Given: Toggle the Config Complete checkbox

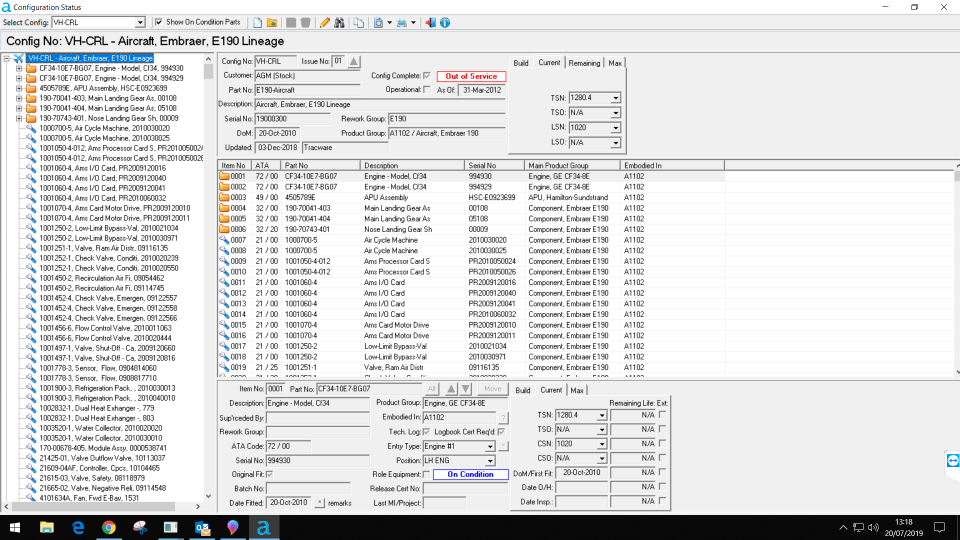Looking at the screenshot, I should coord(427,75).
